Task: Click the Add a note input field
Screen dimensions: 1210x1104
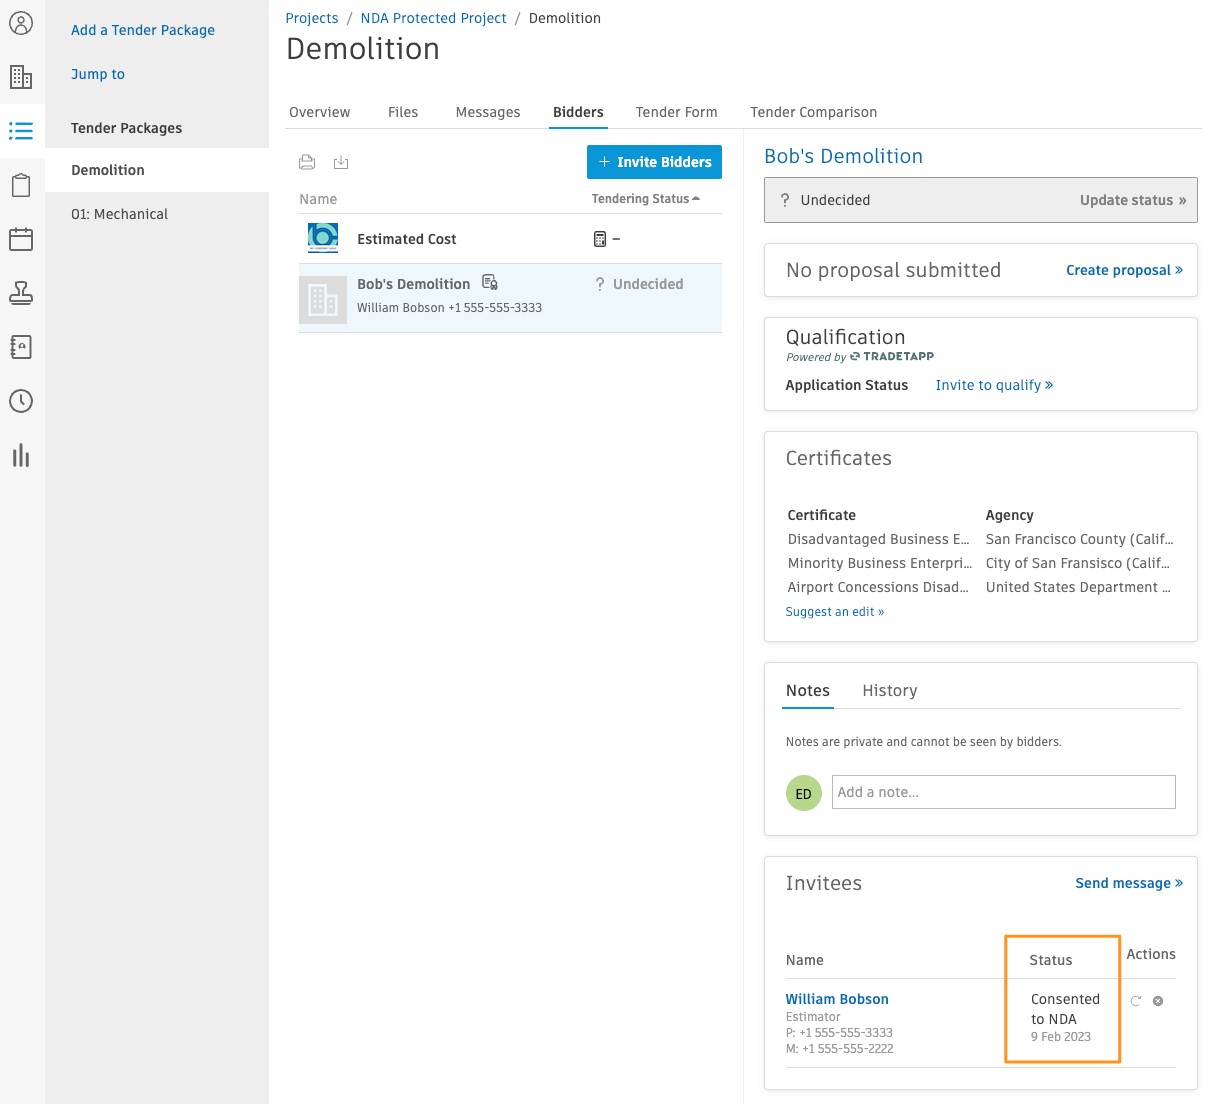Action: 1004,792
